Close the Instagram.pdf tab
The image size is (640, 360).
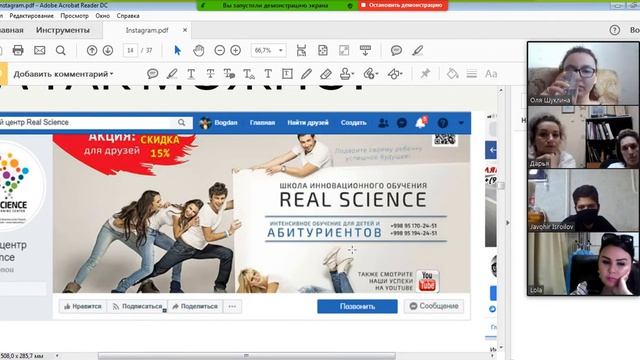[185, 30]
